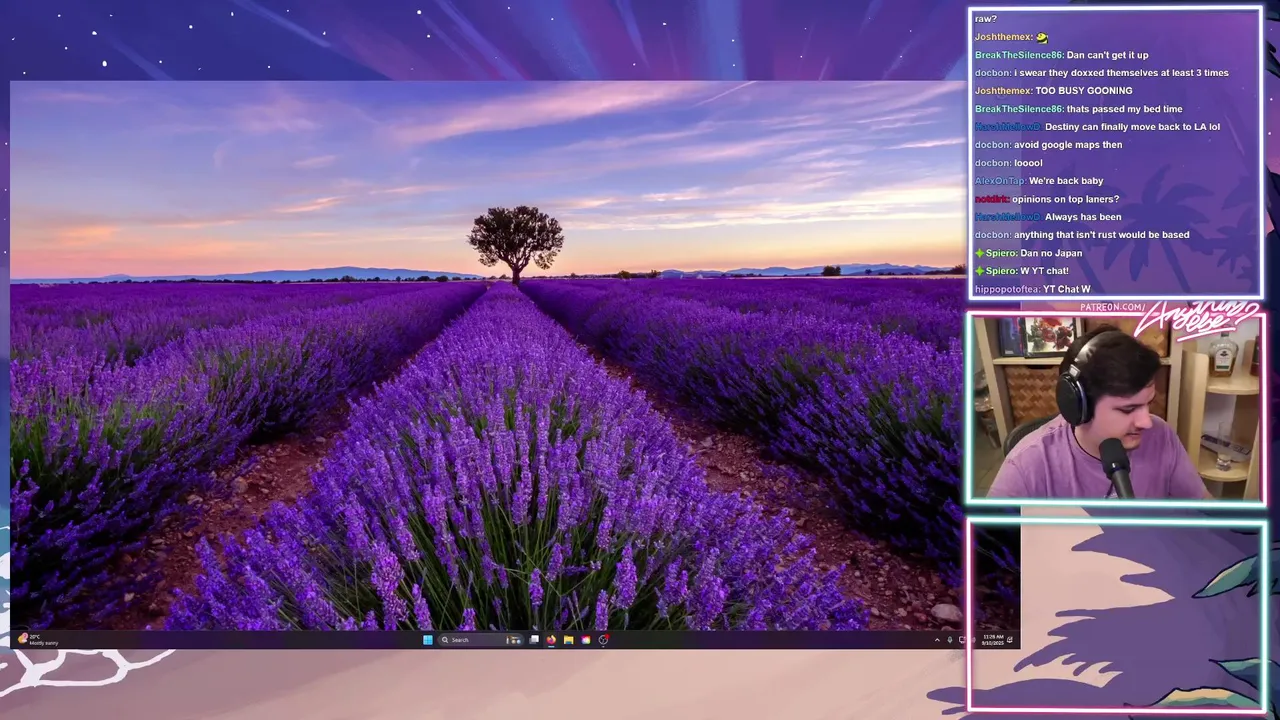This screenshot has height=720, width=1280.
Task: Click the chat message 'We're back baby'
Action: tap(1066, 181)
